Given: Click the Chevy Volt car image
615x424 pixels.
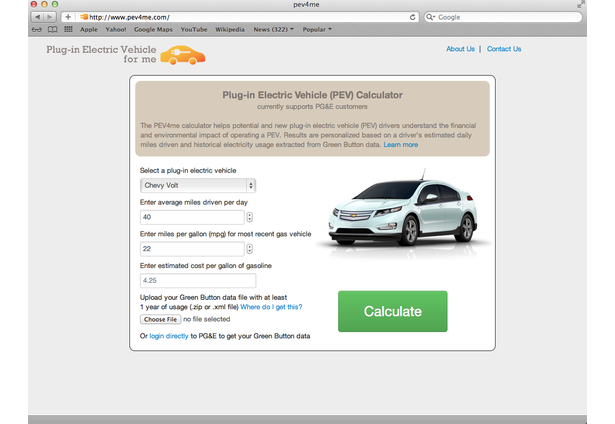Looking at the screenshot, I should coord(404,214).
